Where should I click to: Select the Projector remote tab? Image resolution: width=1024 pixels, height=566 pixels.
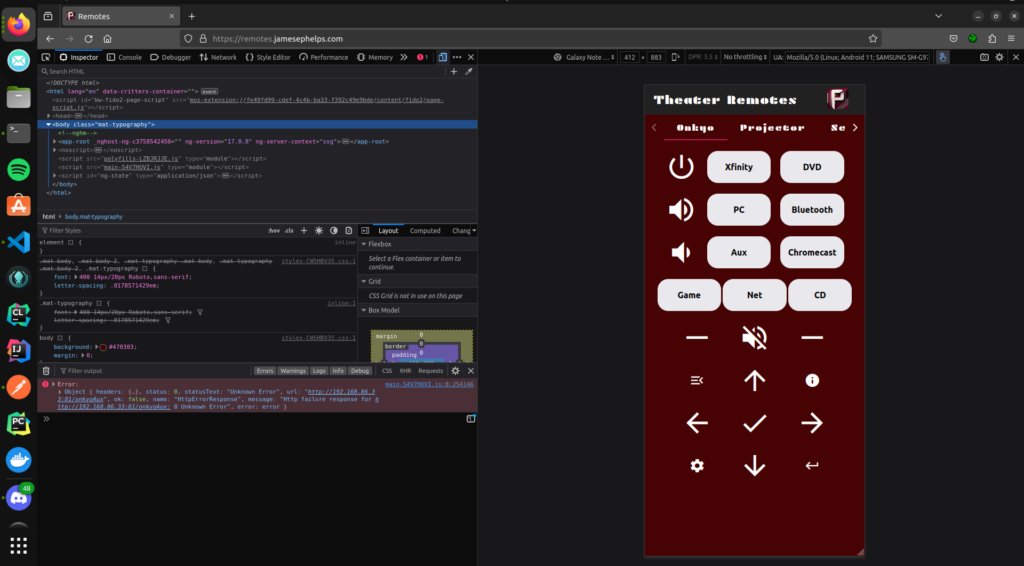pos(772,128)
